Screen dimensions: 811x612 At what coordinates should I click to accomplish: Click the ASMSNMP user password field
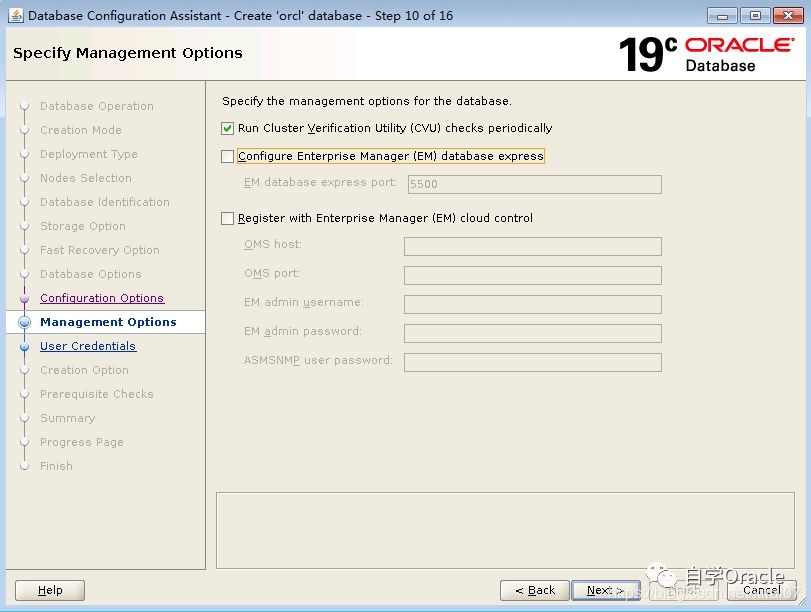coord(532,362)
